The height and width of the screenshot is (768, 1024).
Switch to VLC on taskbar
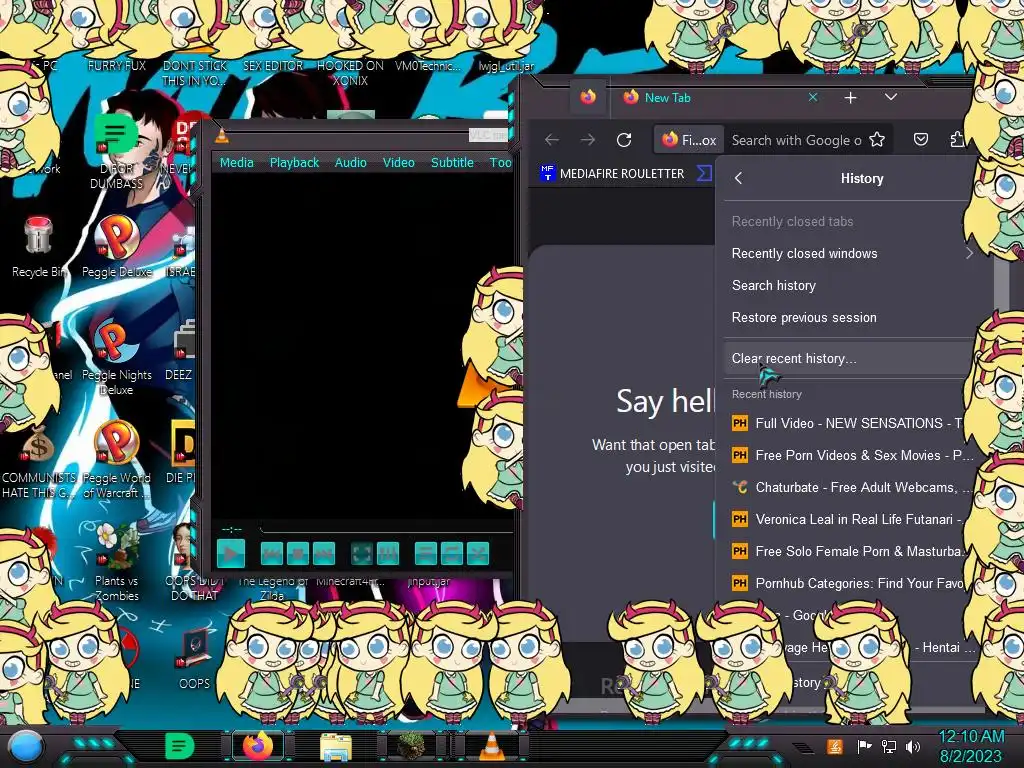(x=492, y=746)
